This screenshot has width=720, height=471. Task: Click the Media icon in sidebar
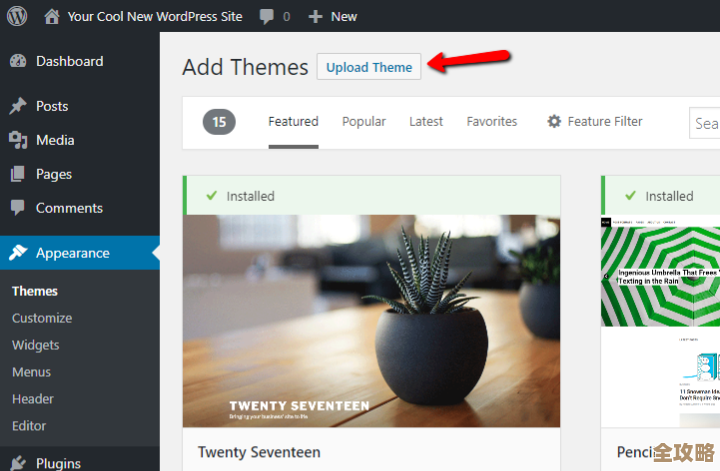pyautogui.click(x=18, y=140)
